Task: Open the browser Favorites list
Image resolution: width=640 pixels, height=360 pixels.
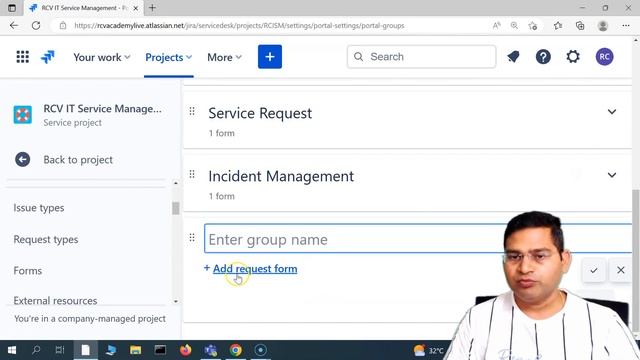Action: [x=558, y=25]
